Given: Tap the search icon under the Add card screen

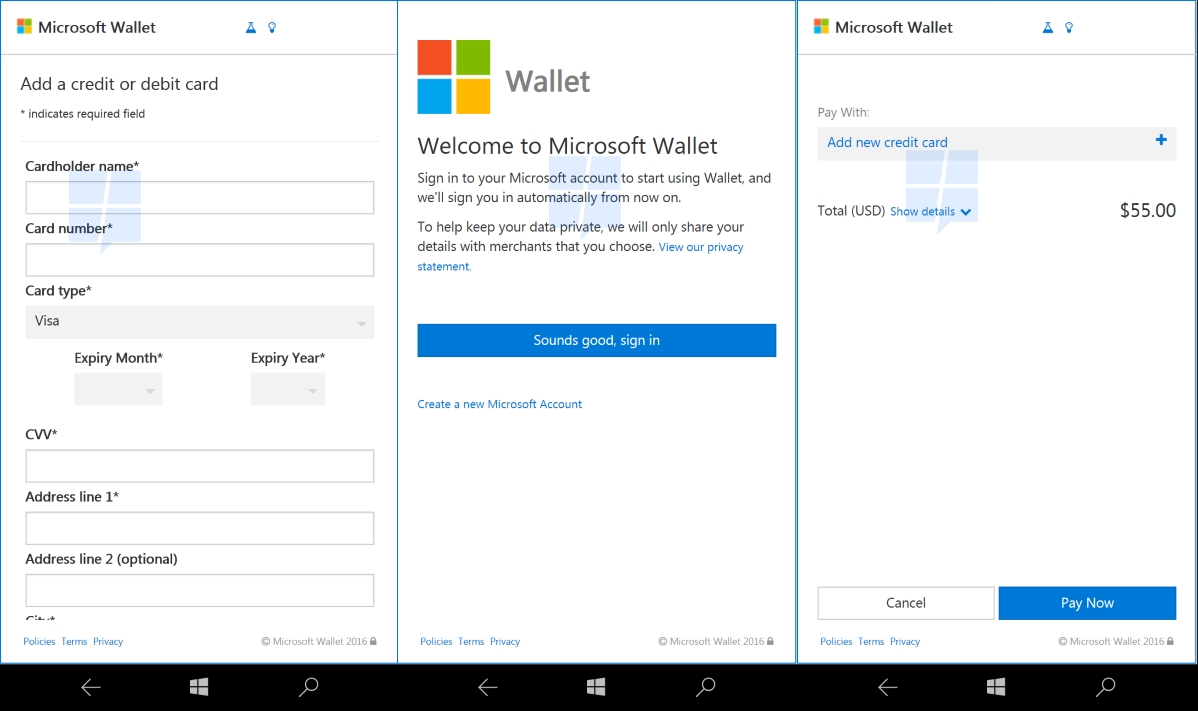Looking at the screenshot, I should (x=309, y=687).
